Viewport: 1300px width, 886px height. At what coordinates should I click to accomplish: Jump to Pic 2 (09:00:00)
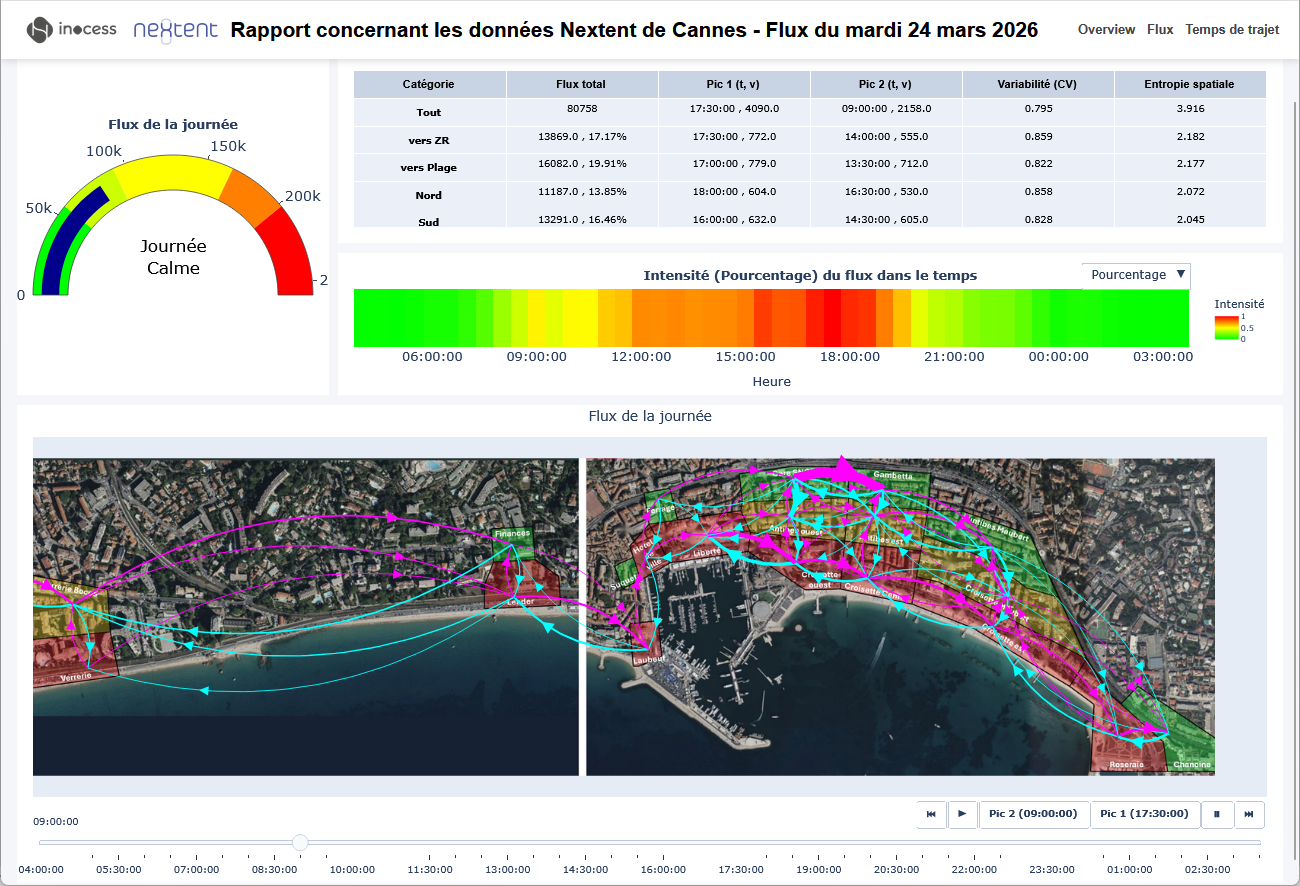click(1033, 814)
